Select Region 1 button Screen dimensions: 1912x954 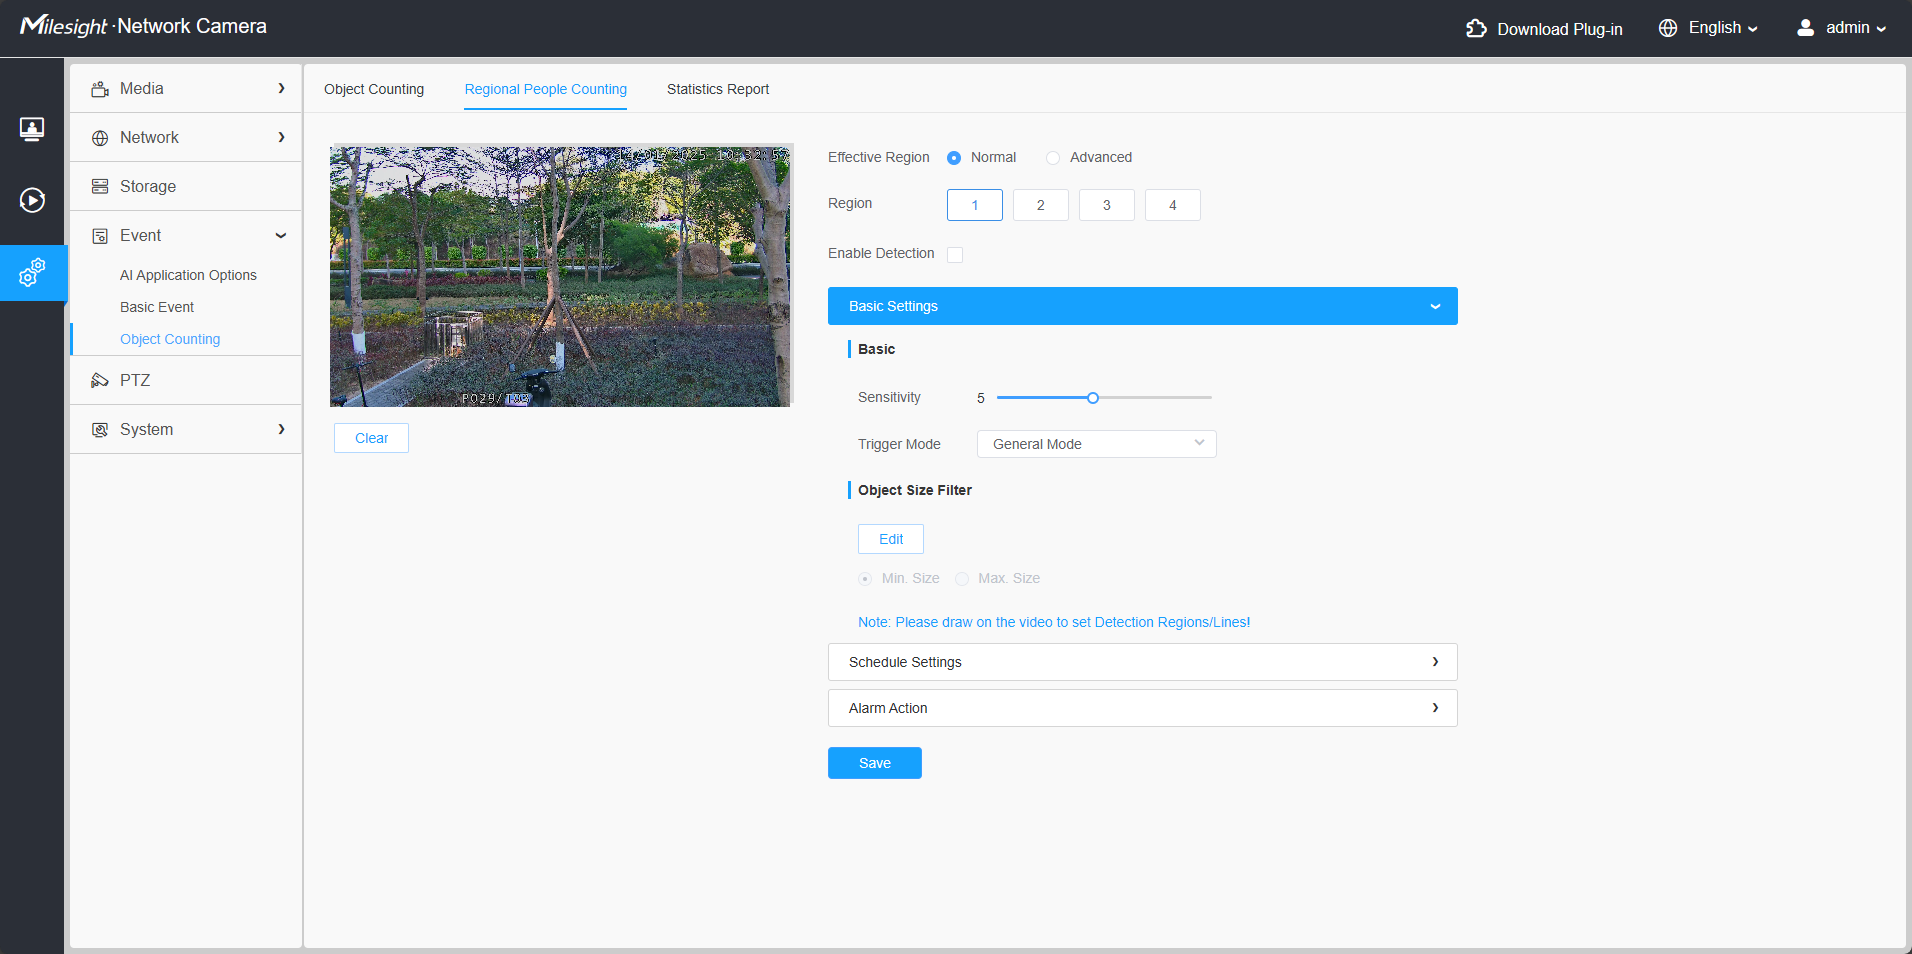click(975, 205)
